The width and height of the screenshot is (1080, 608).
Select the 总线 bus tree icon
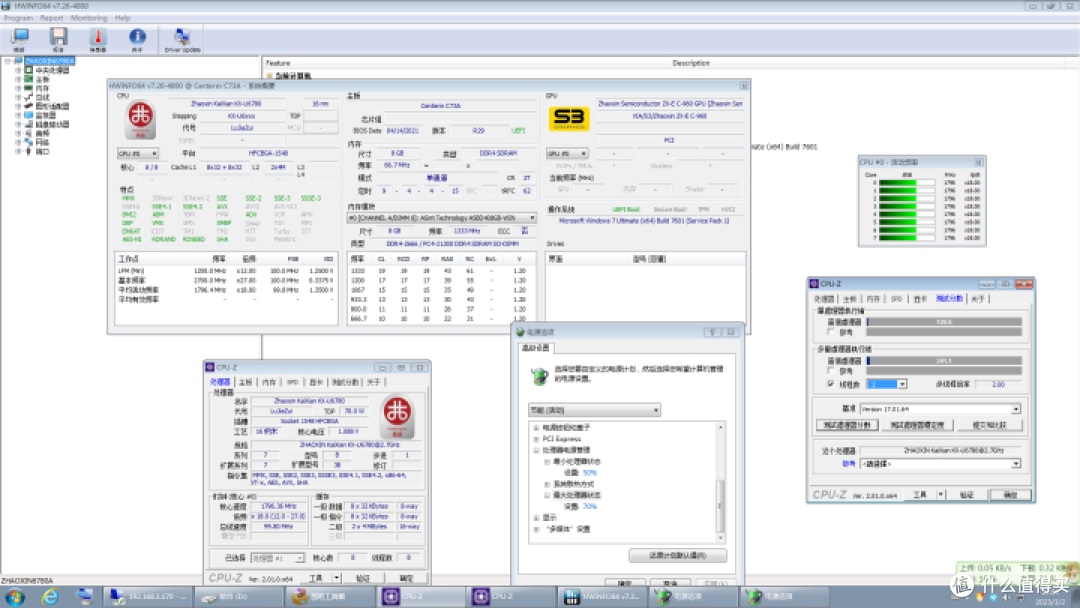[29, 97]
